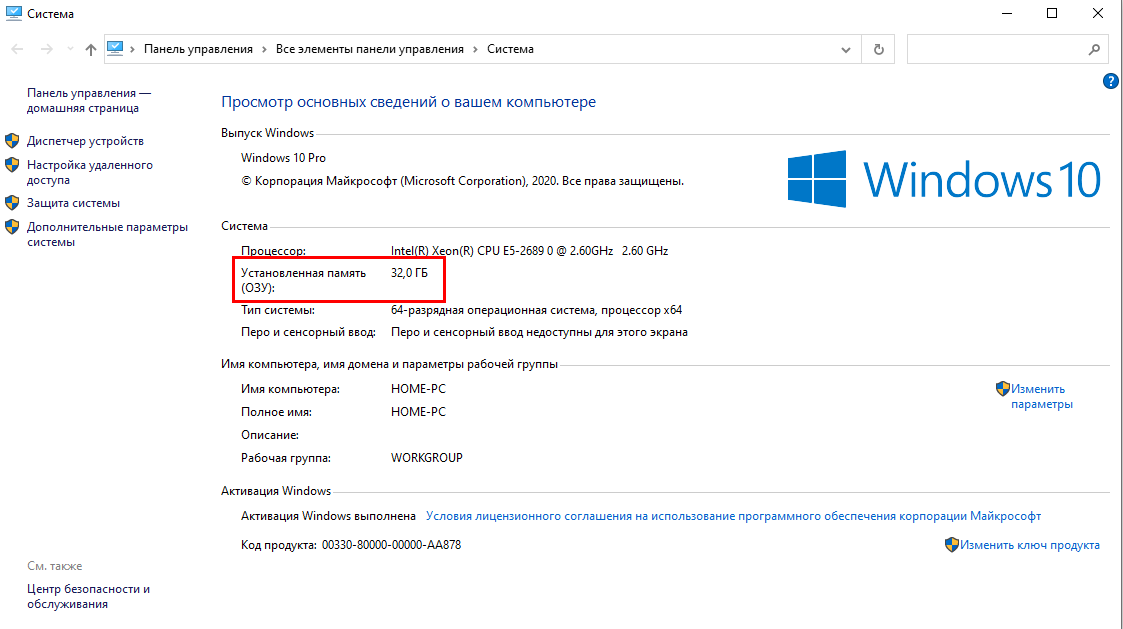Click 'Активация Windows выполнена' status text
The height and width of the screenshot is (629, 1123).
(328, 516)
